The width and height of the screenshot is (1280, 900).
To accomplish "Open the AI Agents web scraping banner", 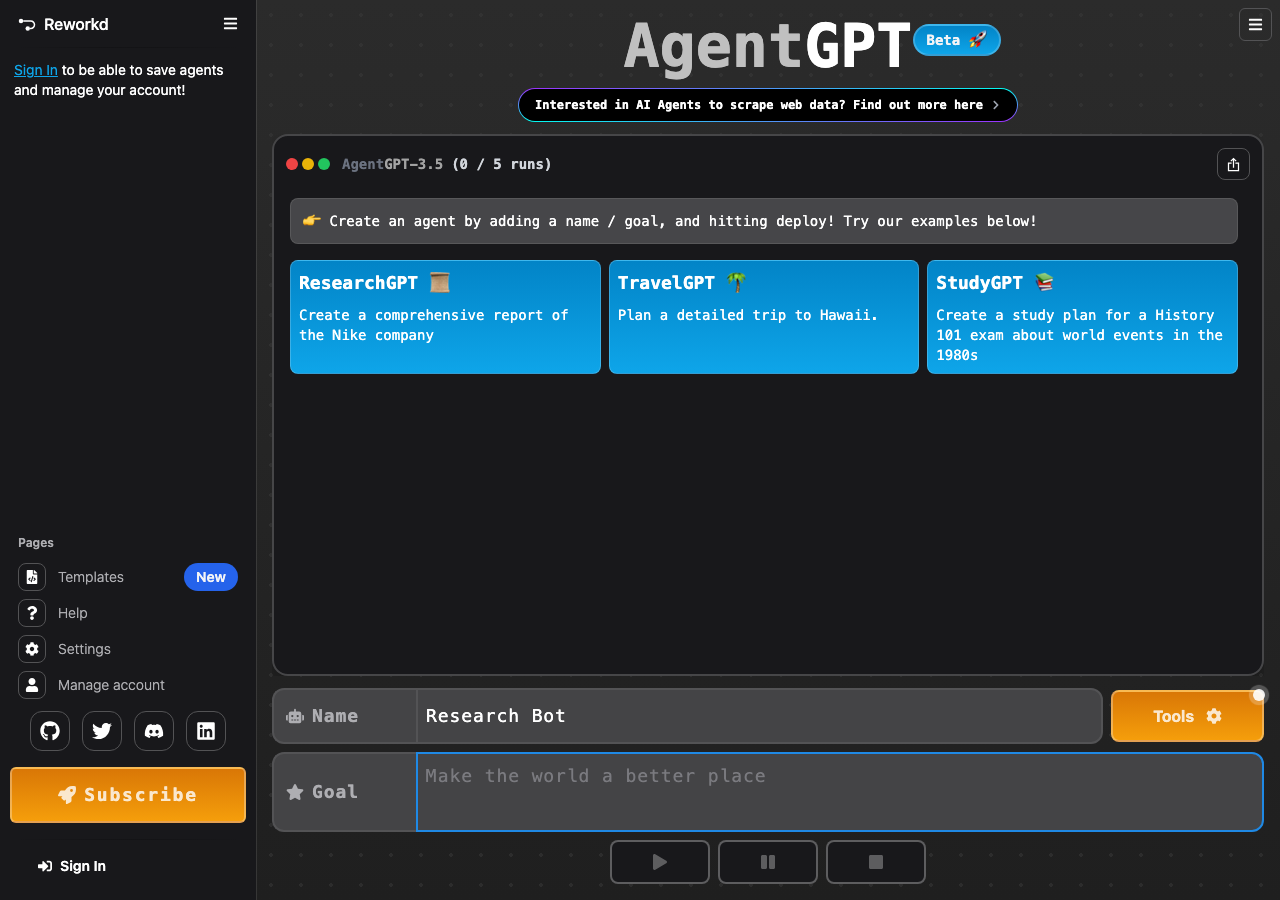I will tap(768, 105).
